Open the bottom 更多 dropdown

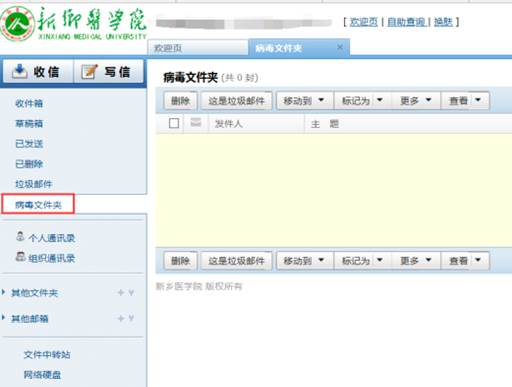[x=416, y=260]
